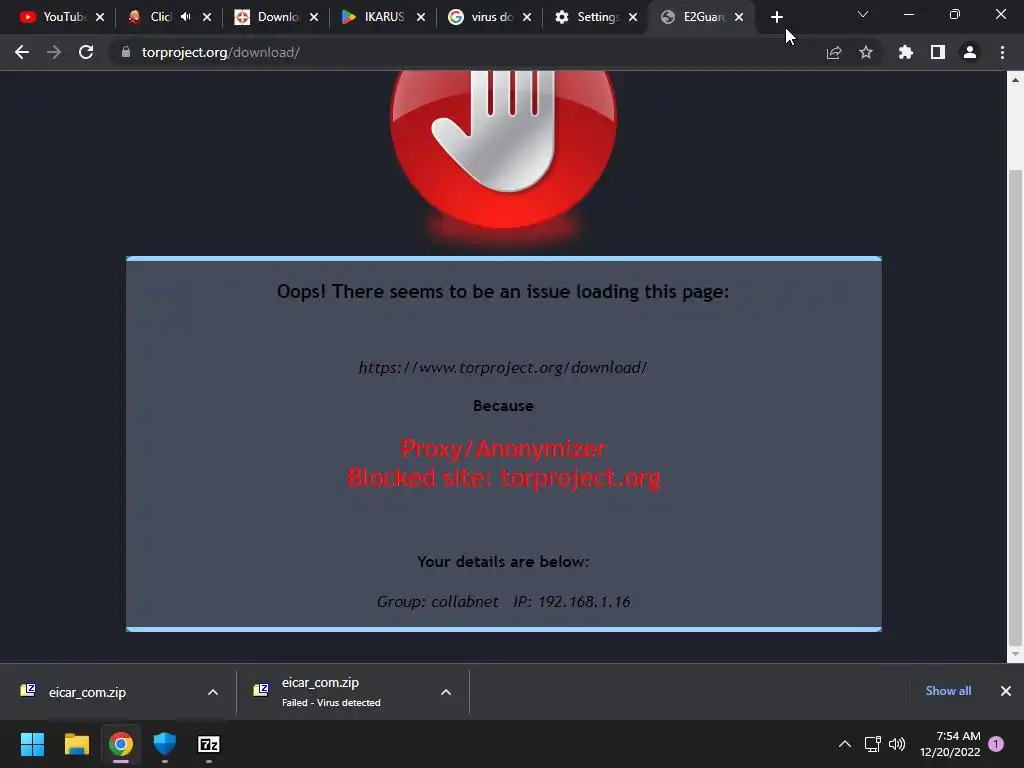The image size is (1024, 768).
Task: Bookmark this page with the star icon
Action: coord(866,52)
